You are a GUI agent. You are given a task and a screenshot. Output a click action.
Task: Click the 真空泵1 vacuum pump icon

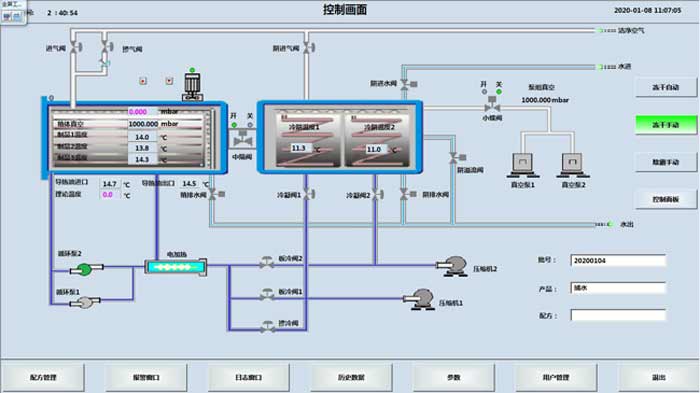[x=522, y=165]
